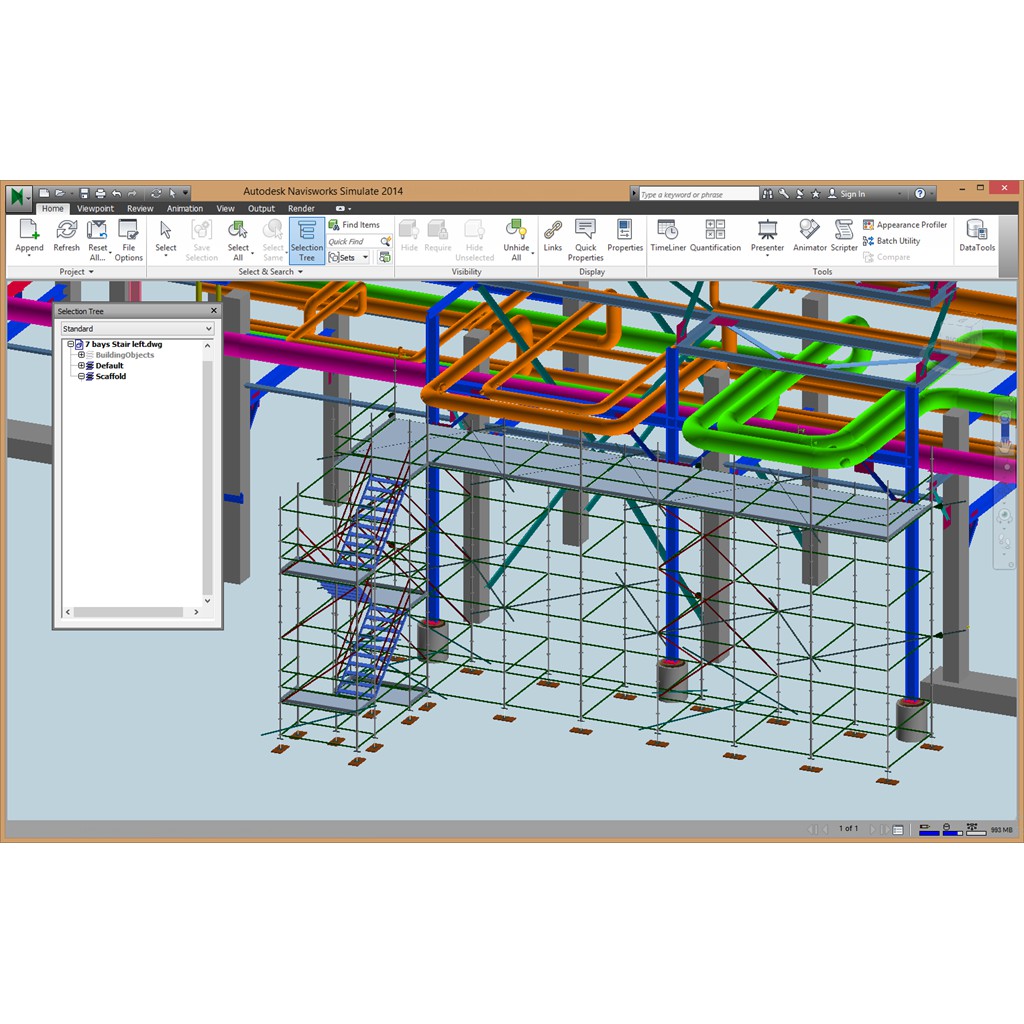Open the Output ribbon tab
The height and width of the screenshot is (1024, 1024).
pyautogui.click(x=261, y=209)
